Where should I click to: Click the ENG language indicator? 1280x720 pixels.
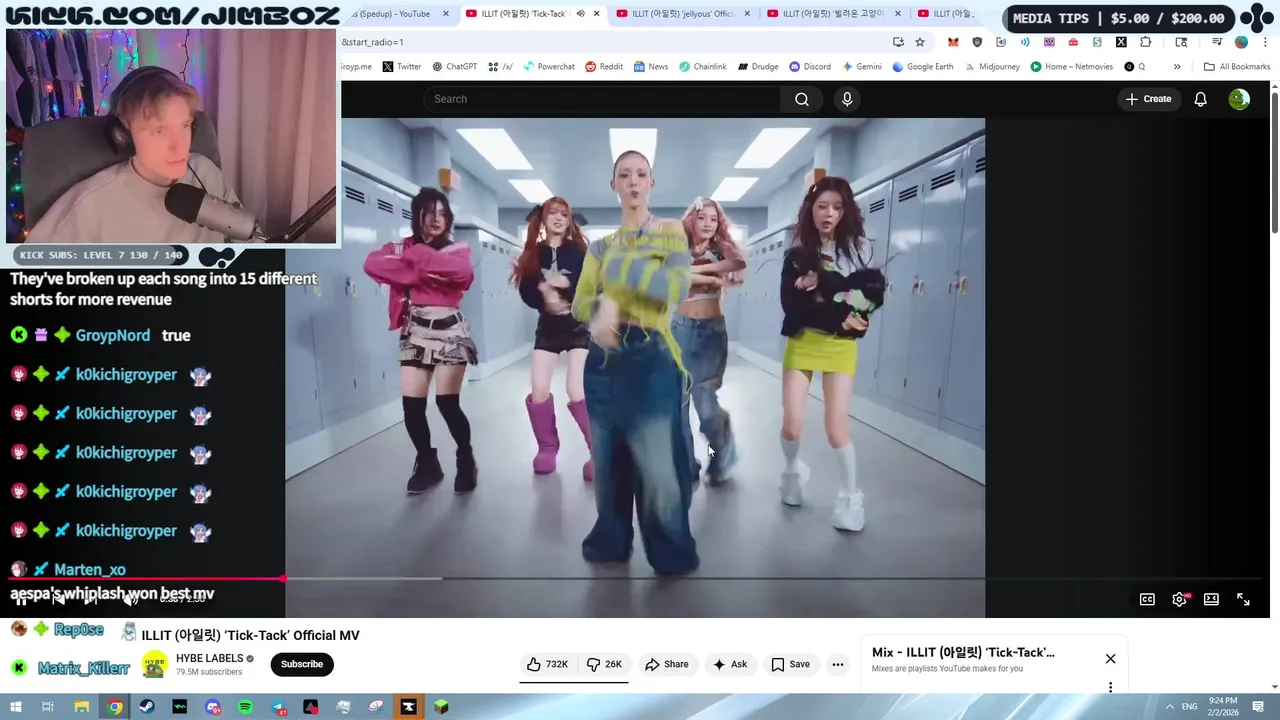[1190, 707]
